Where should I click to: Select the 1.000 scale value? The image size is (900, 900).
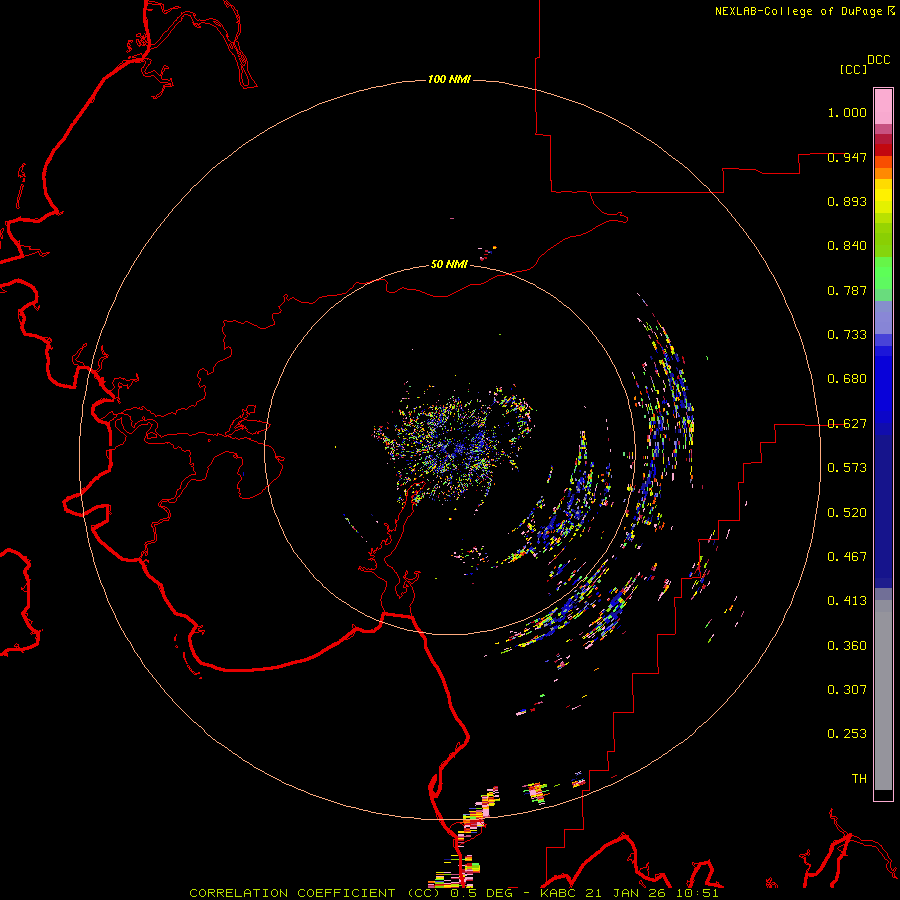(x=847, y=112)
